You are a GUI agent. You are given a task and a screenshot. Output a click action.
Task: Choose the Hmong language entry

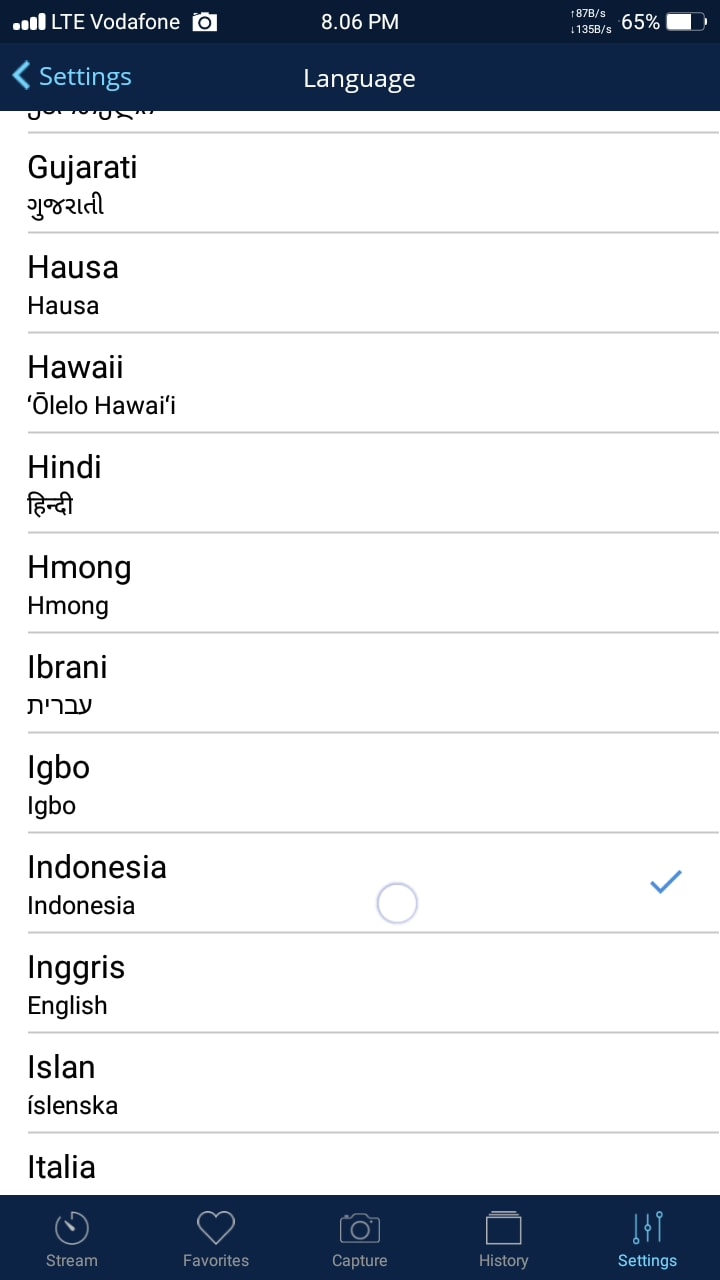360,583
